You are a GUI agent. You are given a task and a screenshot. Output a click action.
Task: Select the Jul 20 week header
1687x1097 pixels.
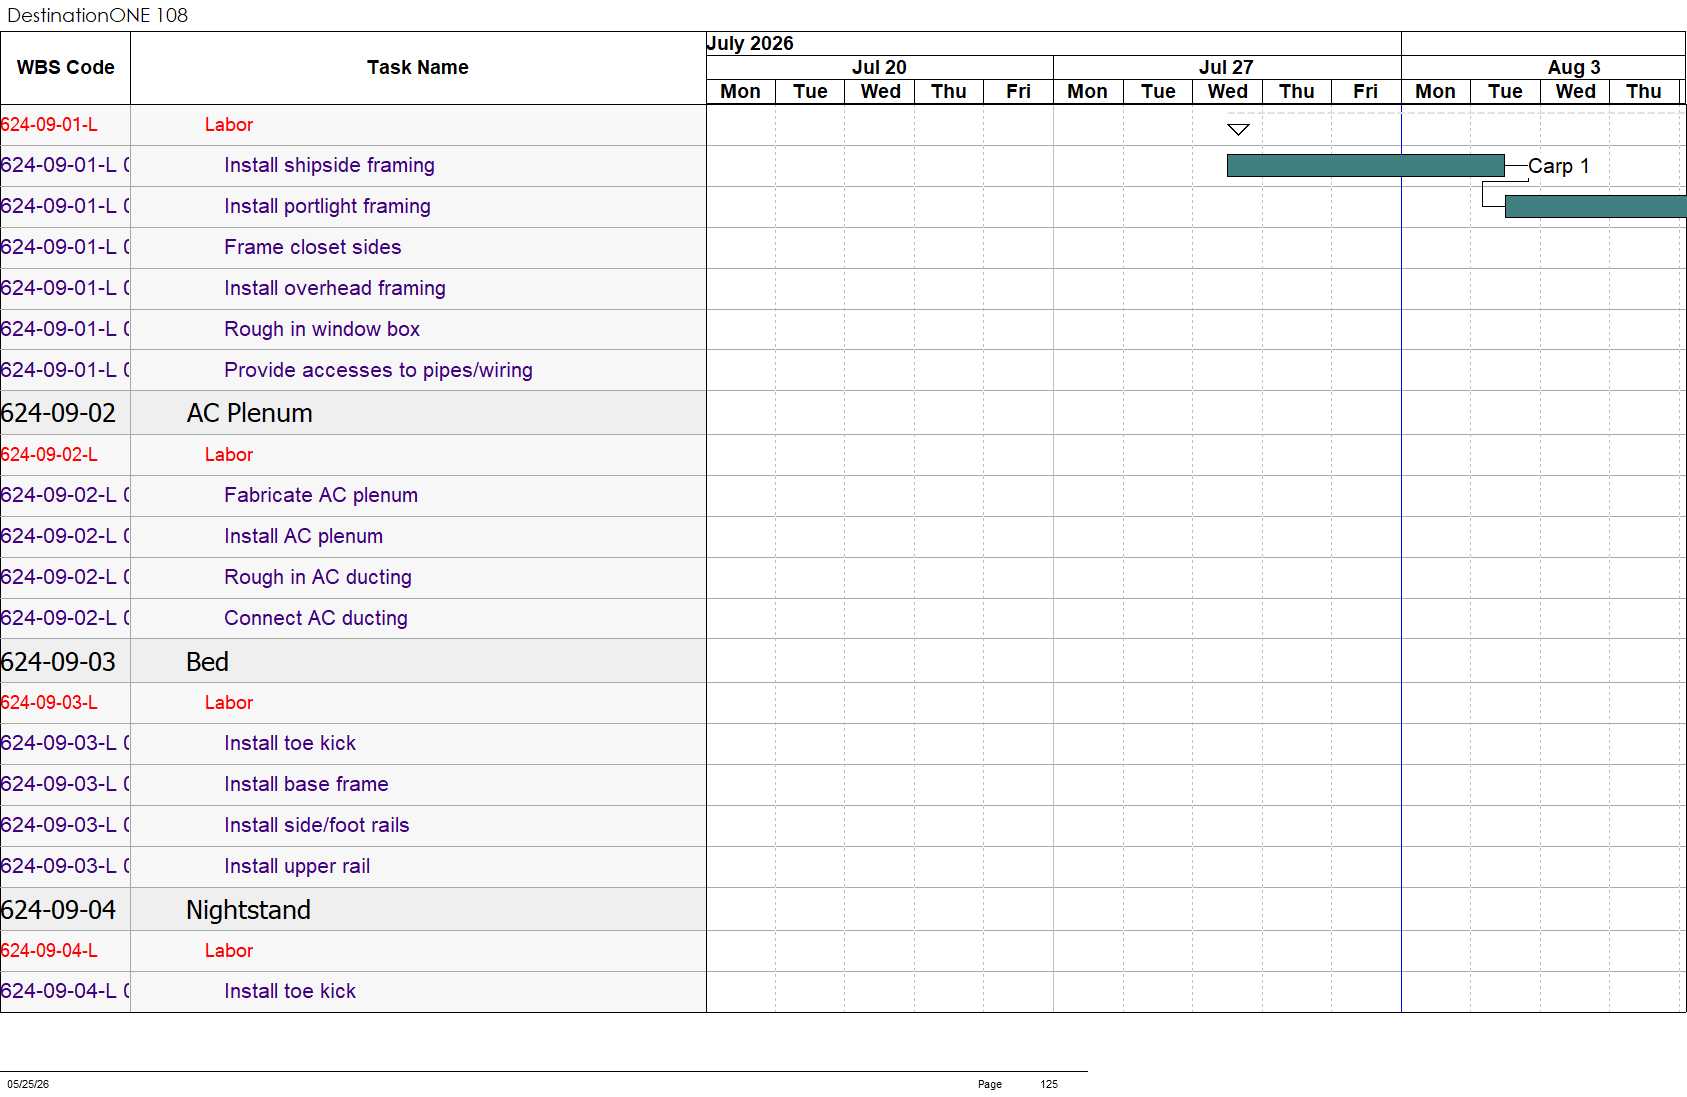coord(879,67)
